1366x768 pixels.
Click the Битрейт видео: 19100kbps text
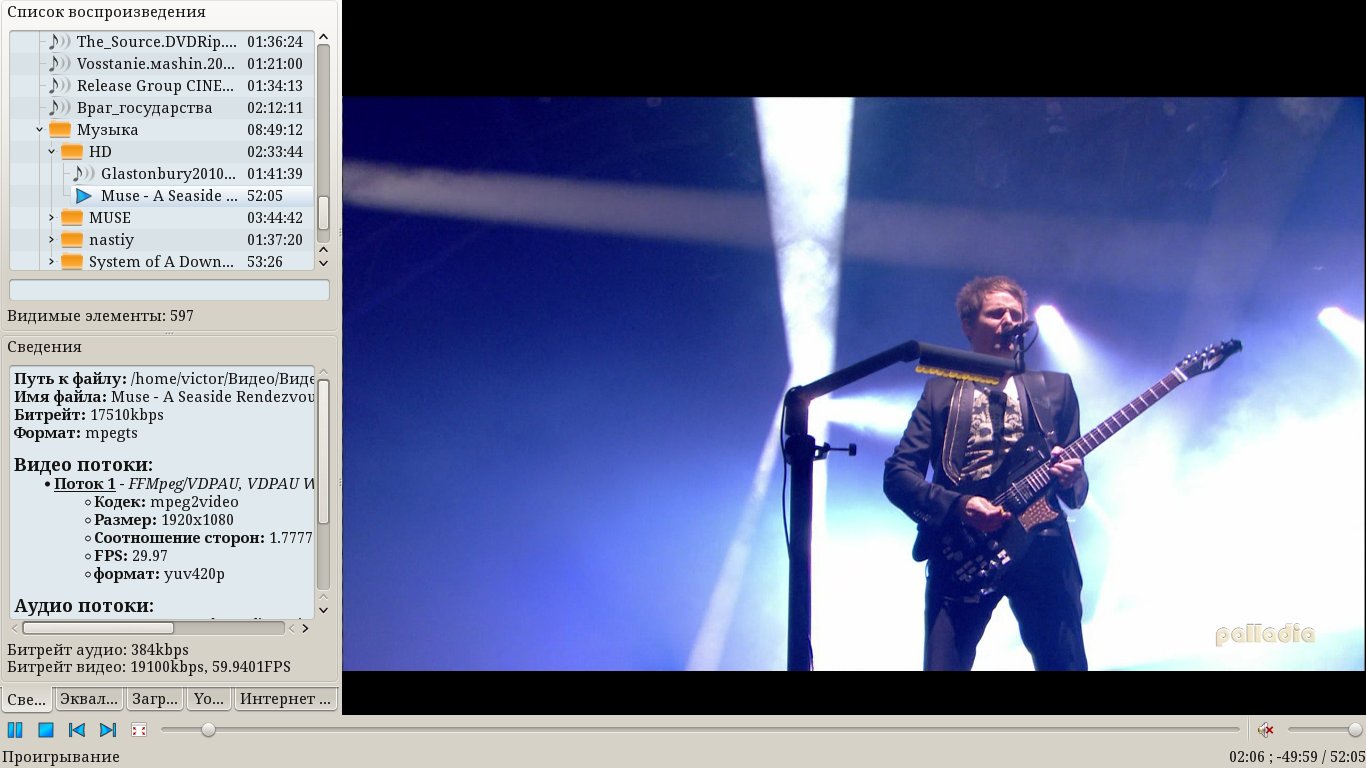149,667
